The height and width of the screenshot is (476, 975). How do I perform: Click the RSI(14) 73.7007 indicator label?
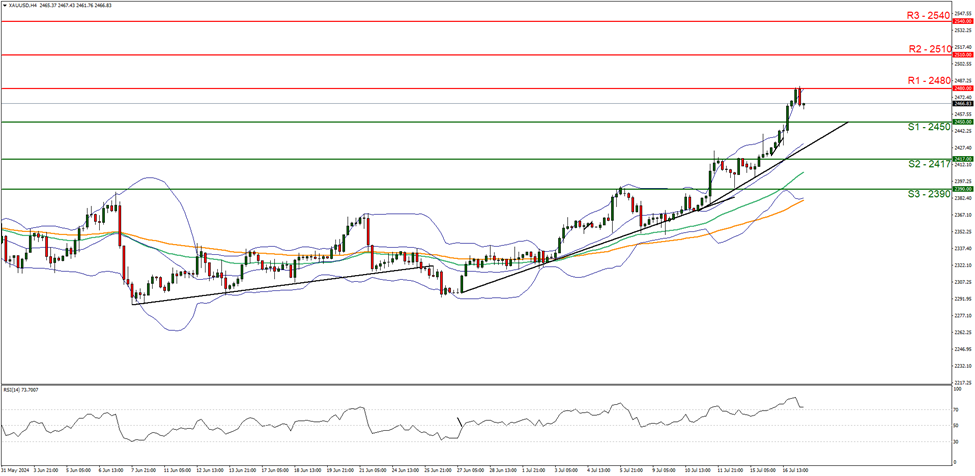(21, 390)
